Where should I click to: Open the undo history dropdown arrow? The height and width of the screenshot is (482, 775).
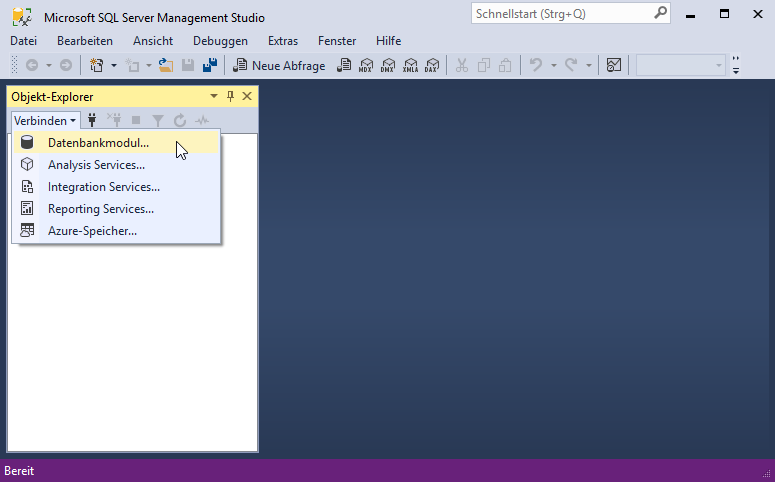pyautogui.click(x=554, y=65)
